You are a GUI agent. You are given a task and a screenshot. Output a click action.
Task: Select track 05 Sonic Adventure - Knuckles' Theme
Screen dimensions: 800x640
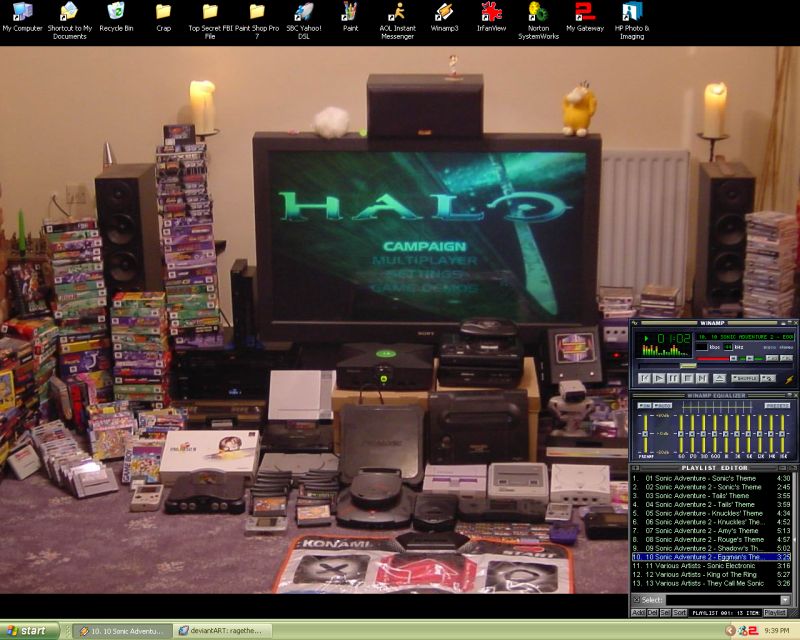(711, 513)
